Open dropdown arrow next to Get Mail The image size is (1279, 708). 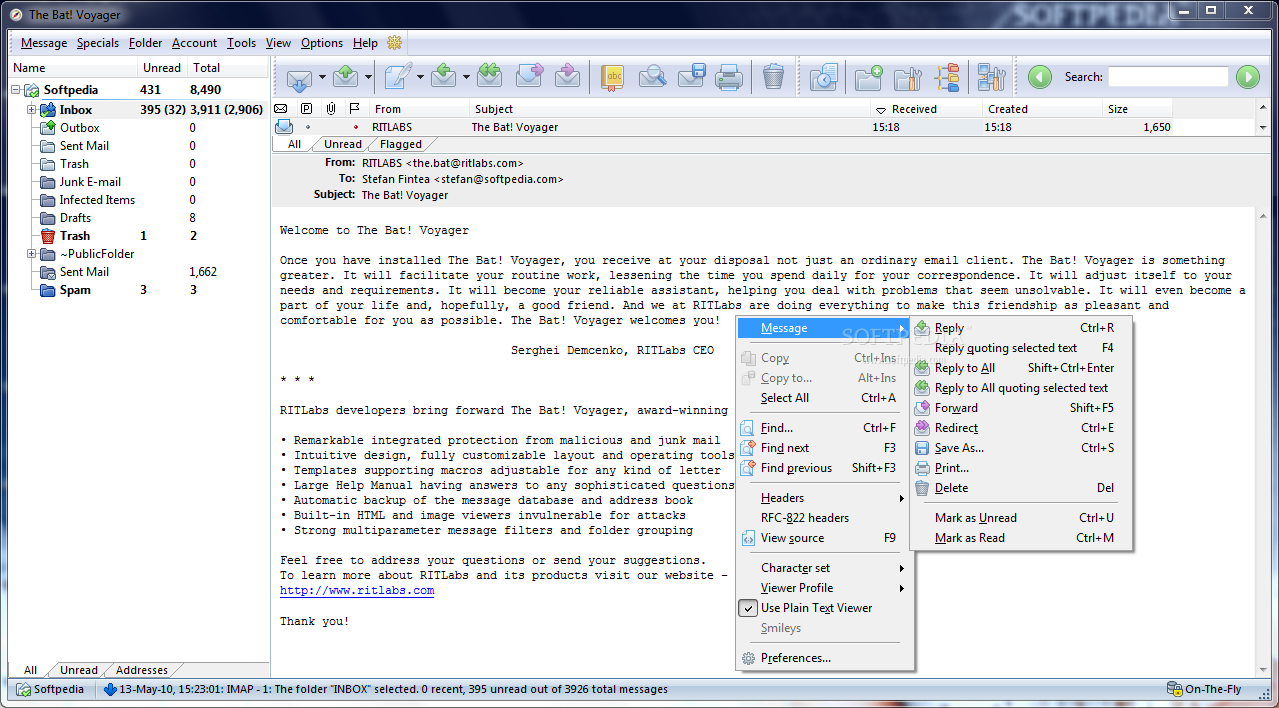pos(322,77)
